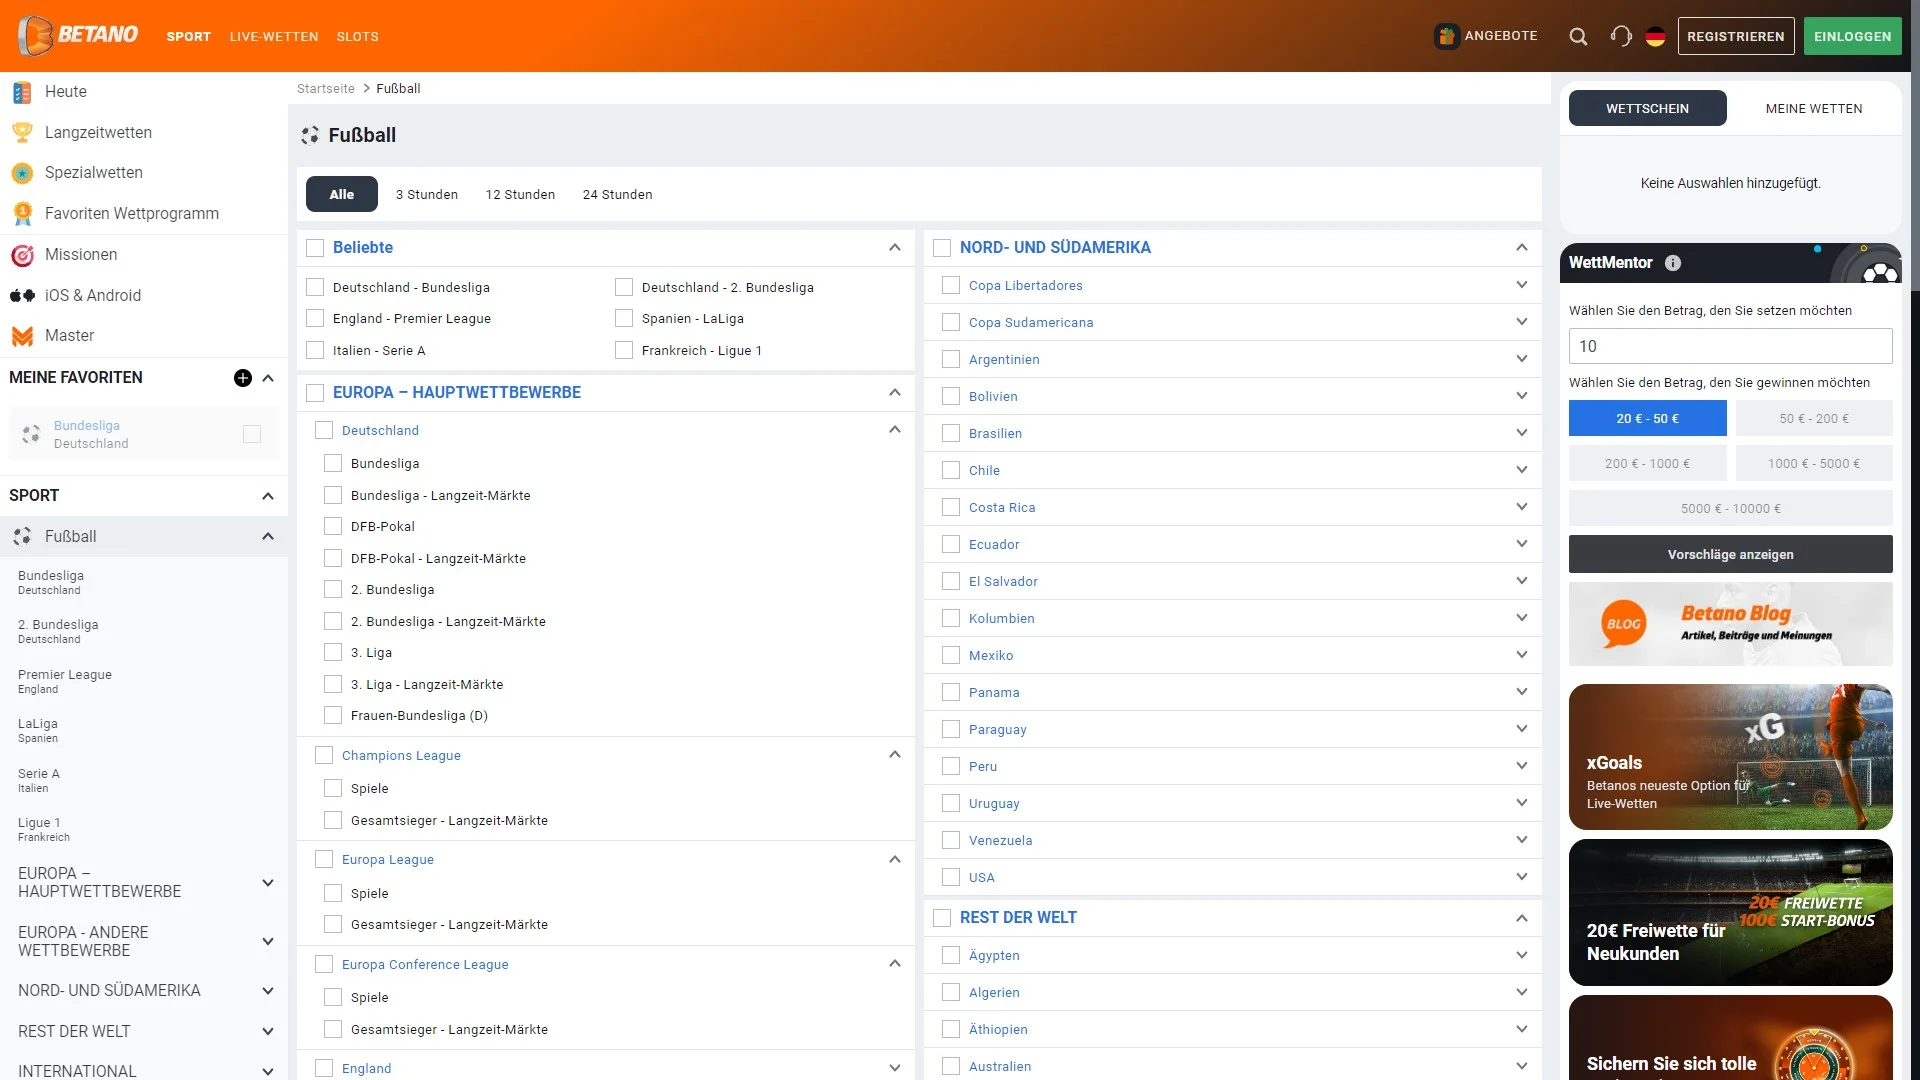Open the headset customer support icon
The image size is (1920, 1080).
1621,36
